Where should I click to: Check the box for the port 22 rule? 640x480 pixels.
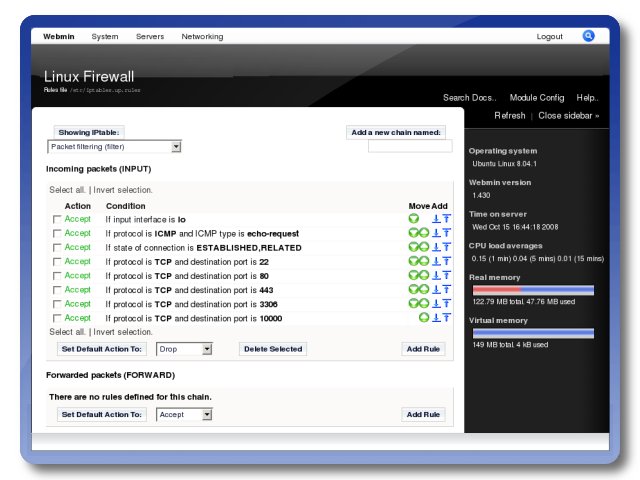(x=57, y=262)
